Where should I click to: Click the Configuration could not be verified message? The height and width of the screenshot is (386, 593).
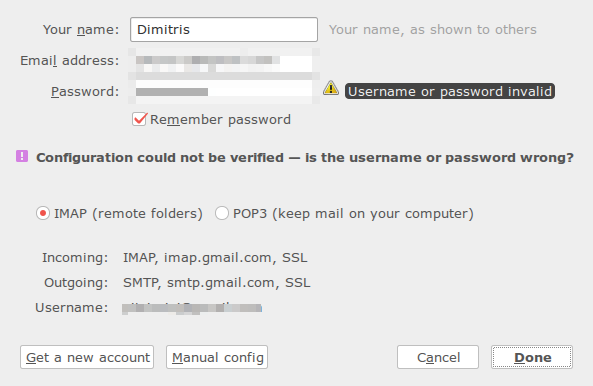305,157
